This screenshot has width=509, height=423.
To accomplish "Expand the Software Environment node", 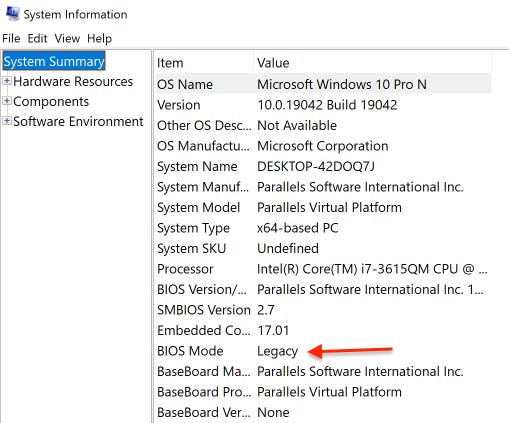I will (x=7, y=121).
